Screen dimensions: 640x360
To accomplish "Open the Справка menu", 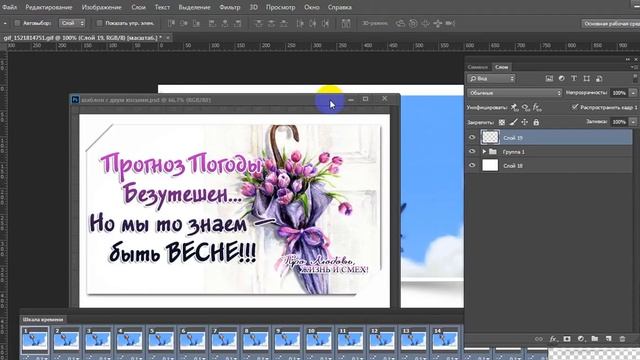I will [x=340, y=7].
